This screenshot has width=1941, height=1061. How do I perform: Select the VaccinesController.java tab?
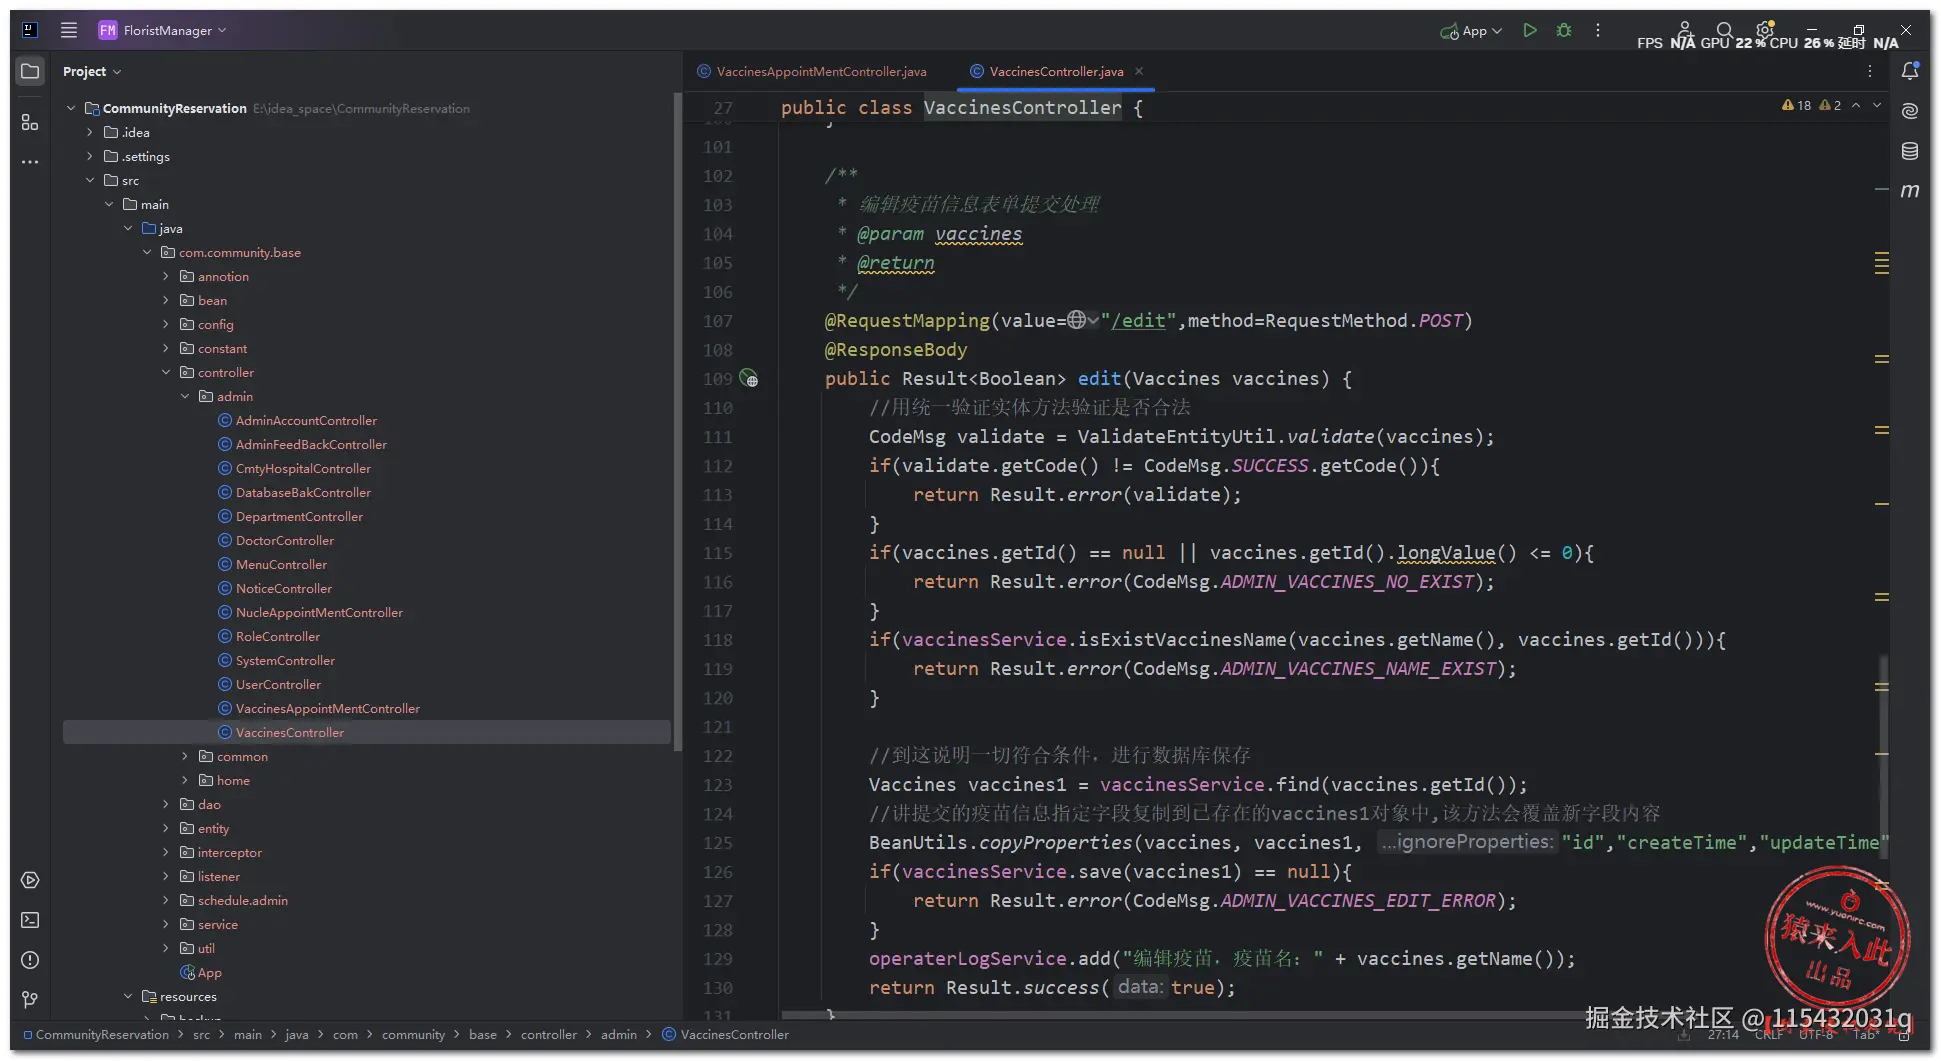pos(1056,71)
